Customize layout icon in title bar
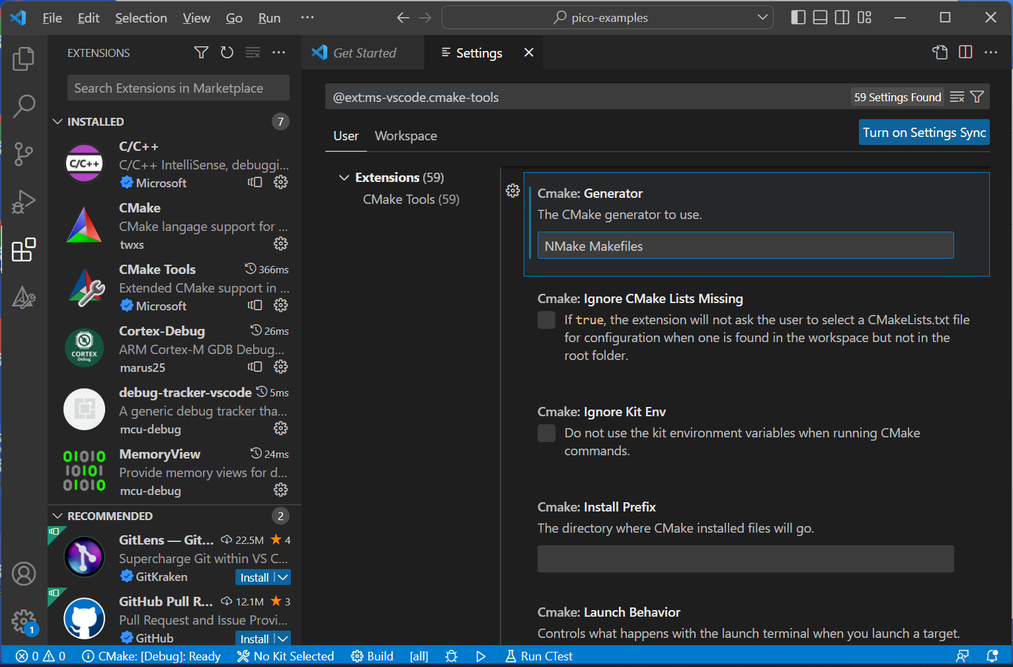The height and width of the screenshot is (667, 1013). 864,17
